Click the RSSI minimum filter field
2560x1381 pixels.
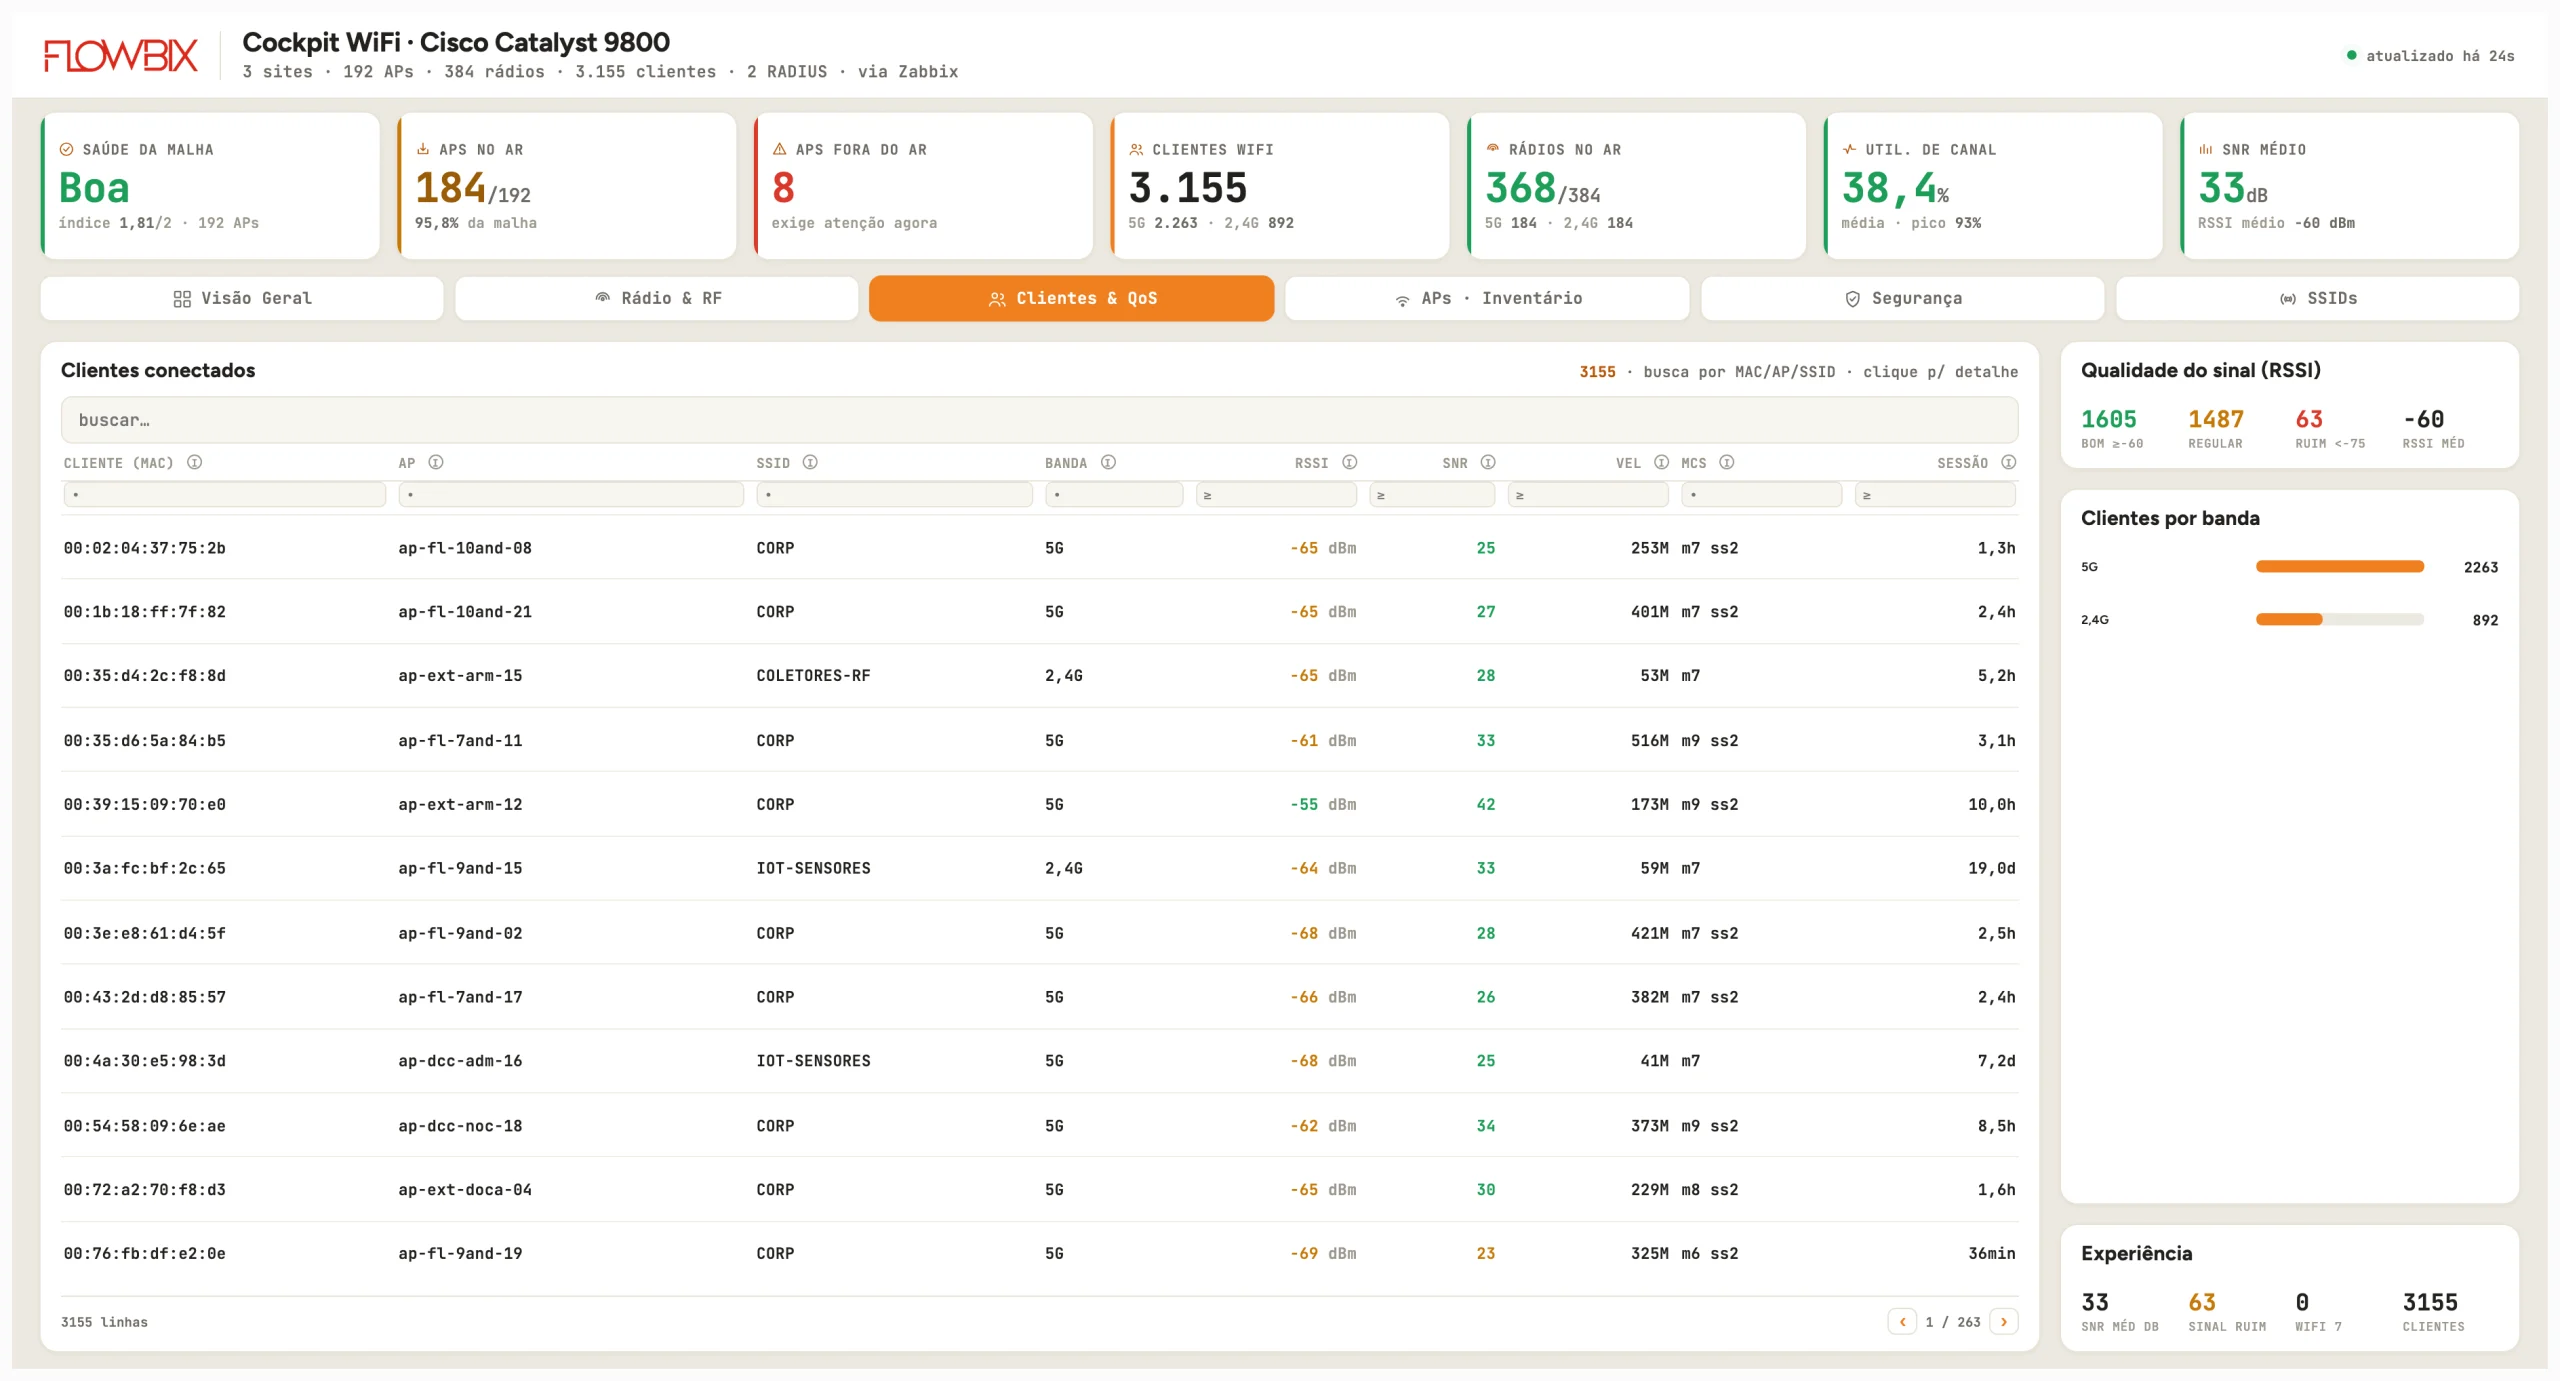click(1276, 495)
